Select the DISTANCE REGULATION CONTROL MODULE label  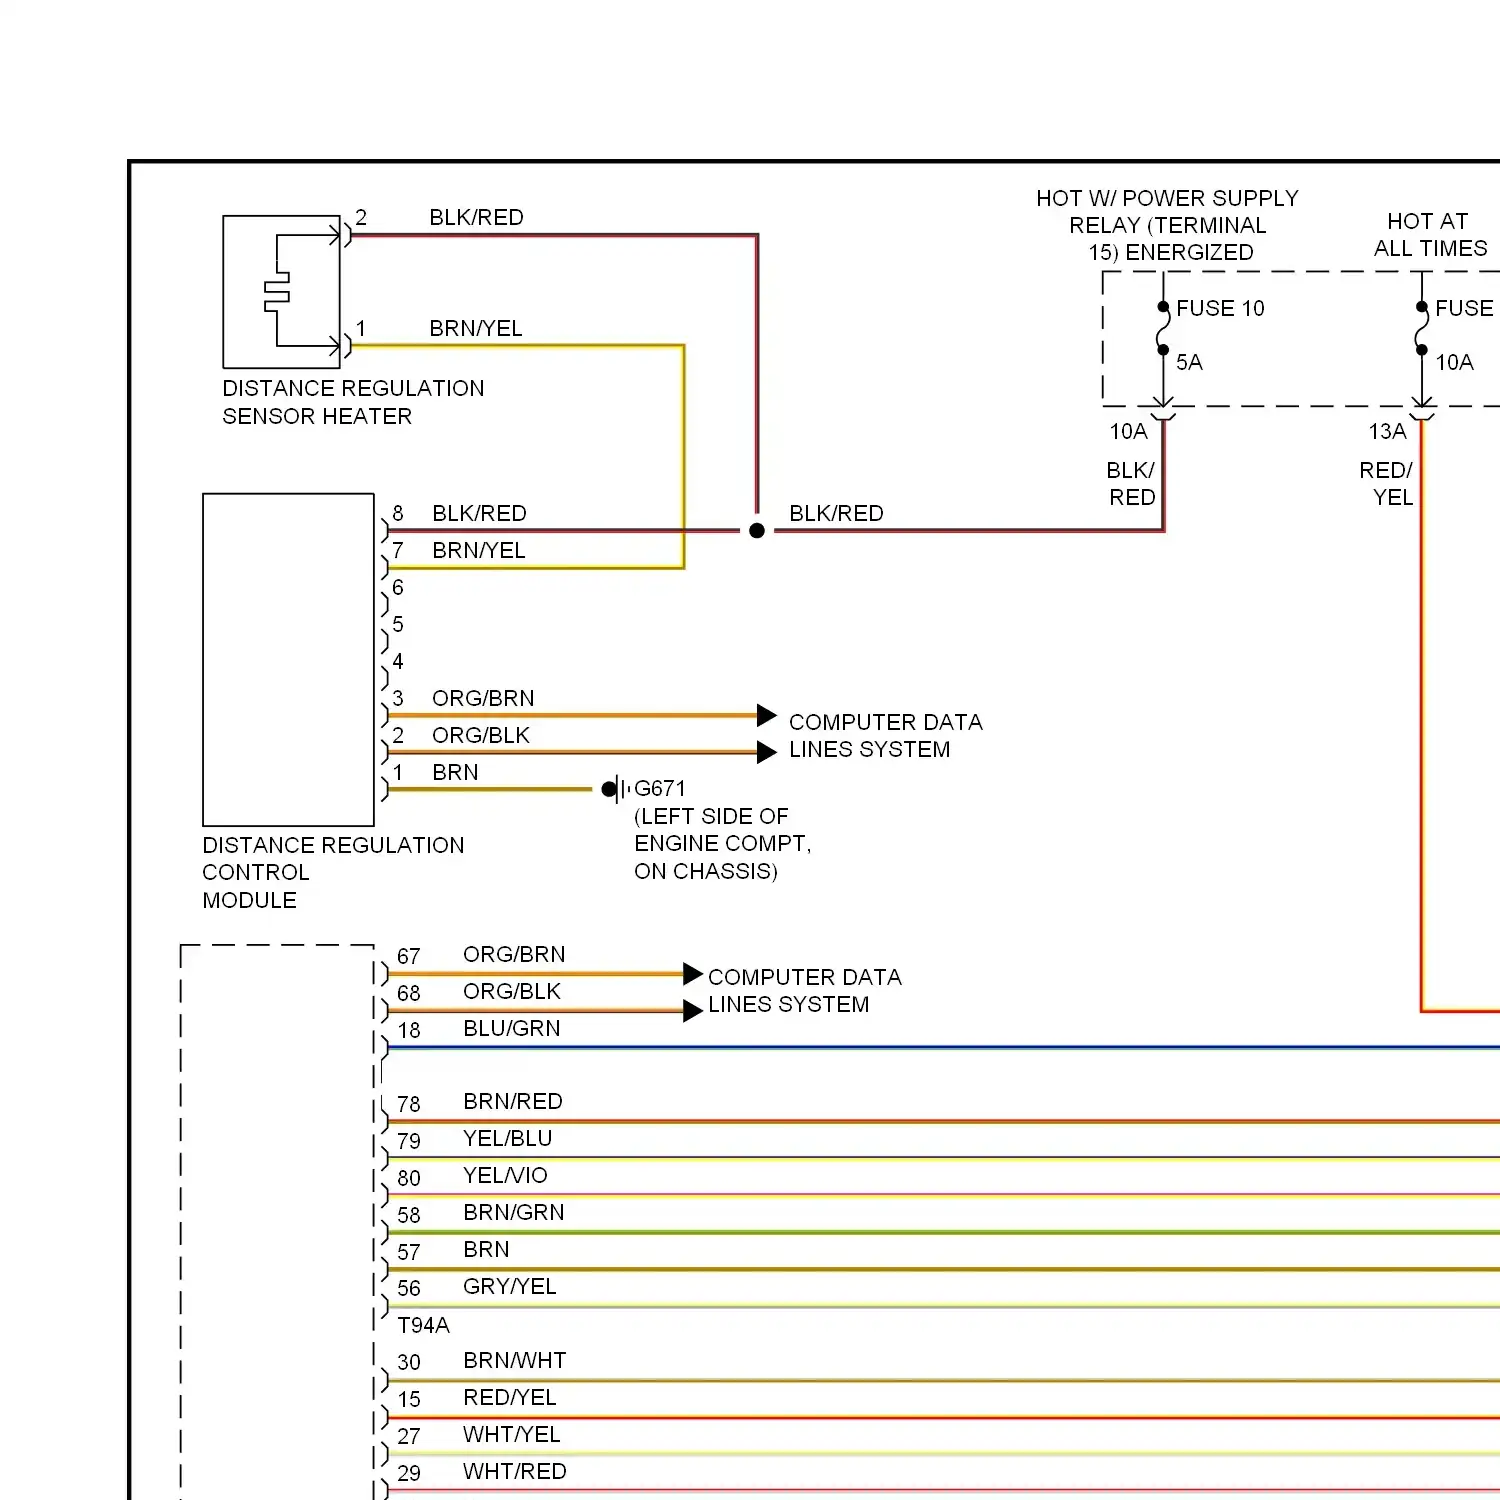(333, 872)
